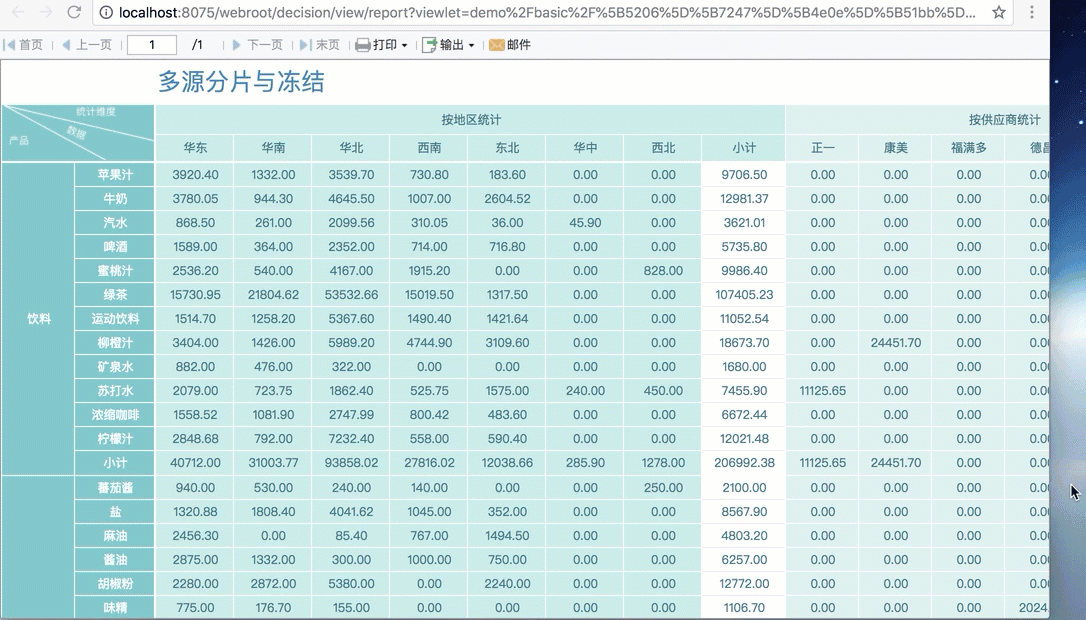The width and height of the screenshot is (1086, 620).
Task: Click the 牛奶 product row label
Action: (115, 199)
